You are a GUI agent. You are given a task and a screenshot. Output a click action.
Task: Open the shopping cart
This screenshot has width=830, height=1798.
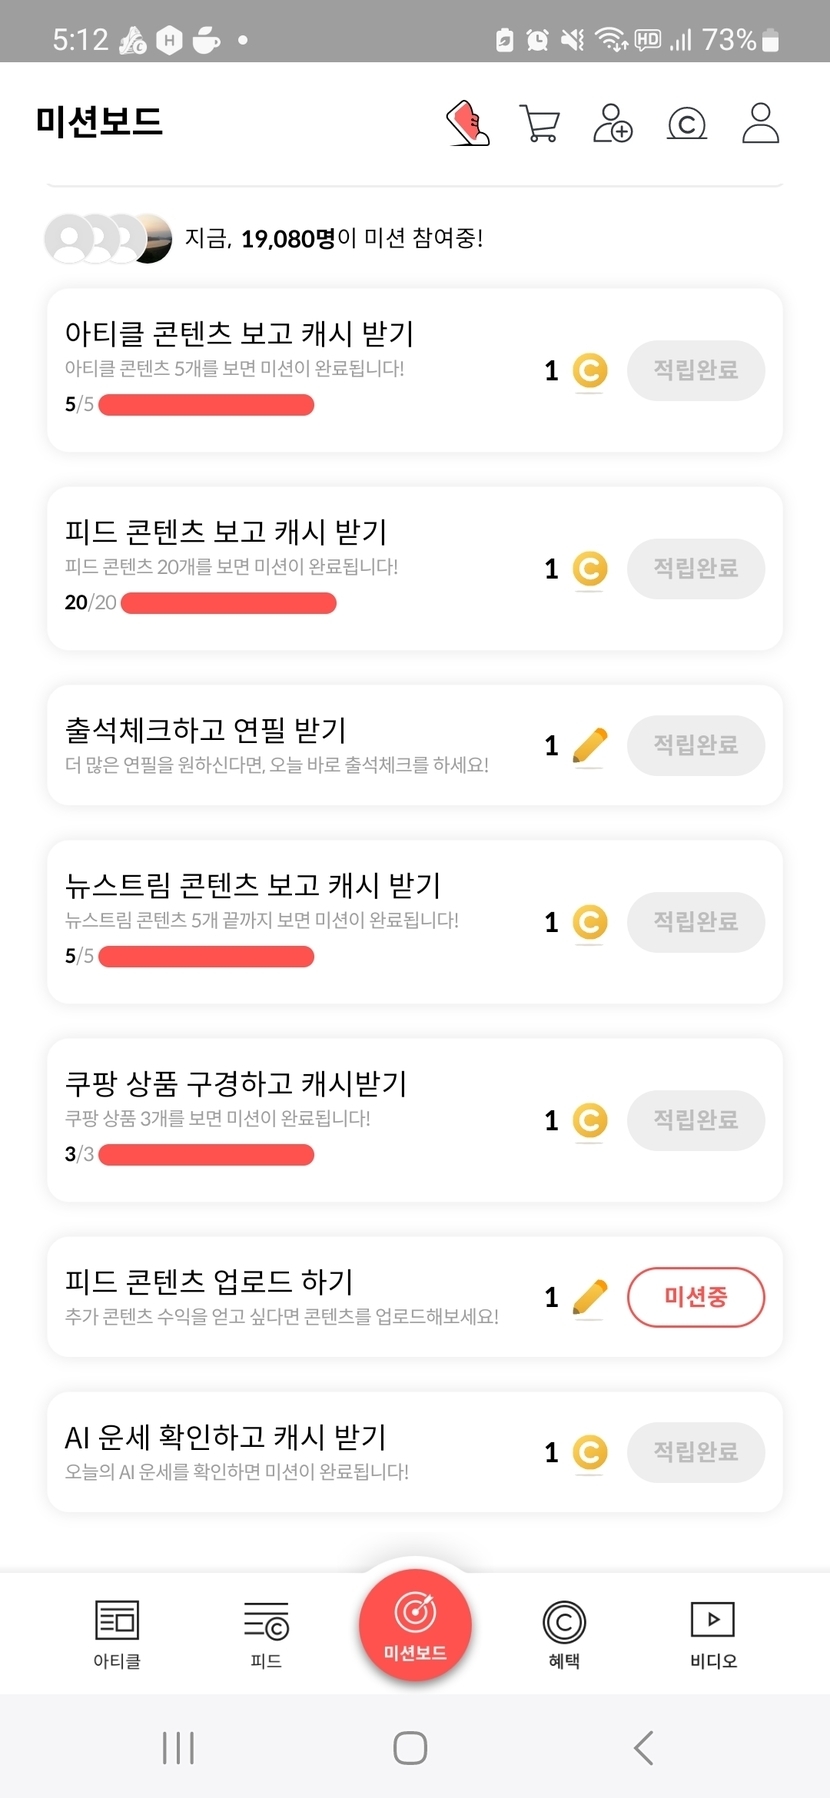(x=540, y=124)
